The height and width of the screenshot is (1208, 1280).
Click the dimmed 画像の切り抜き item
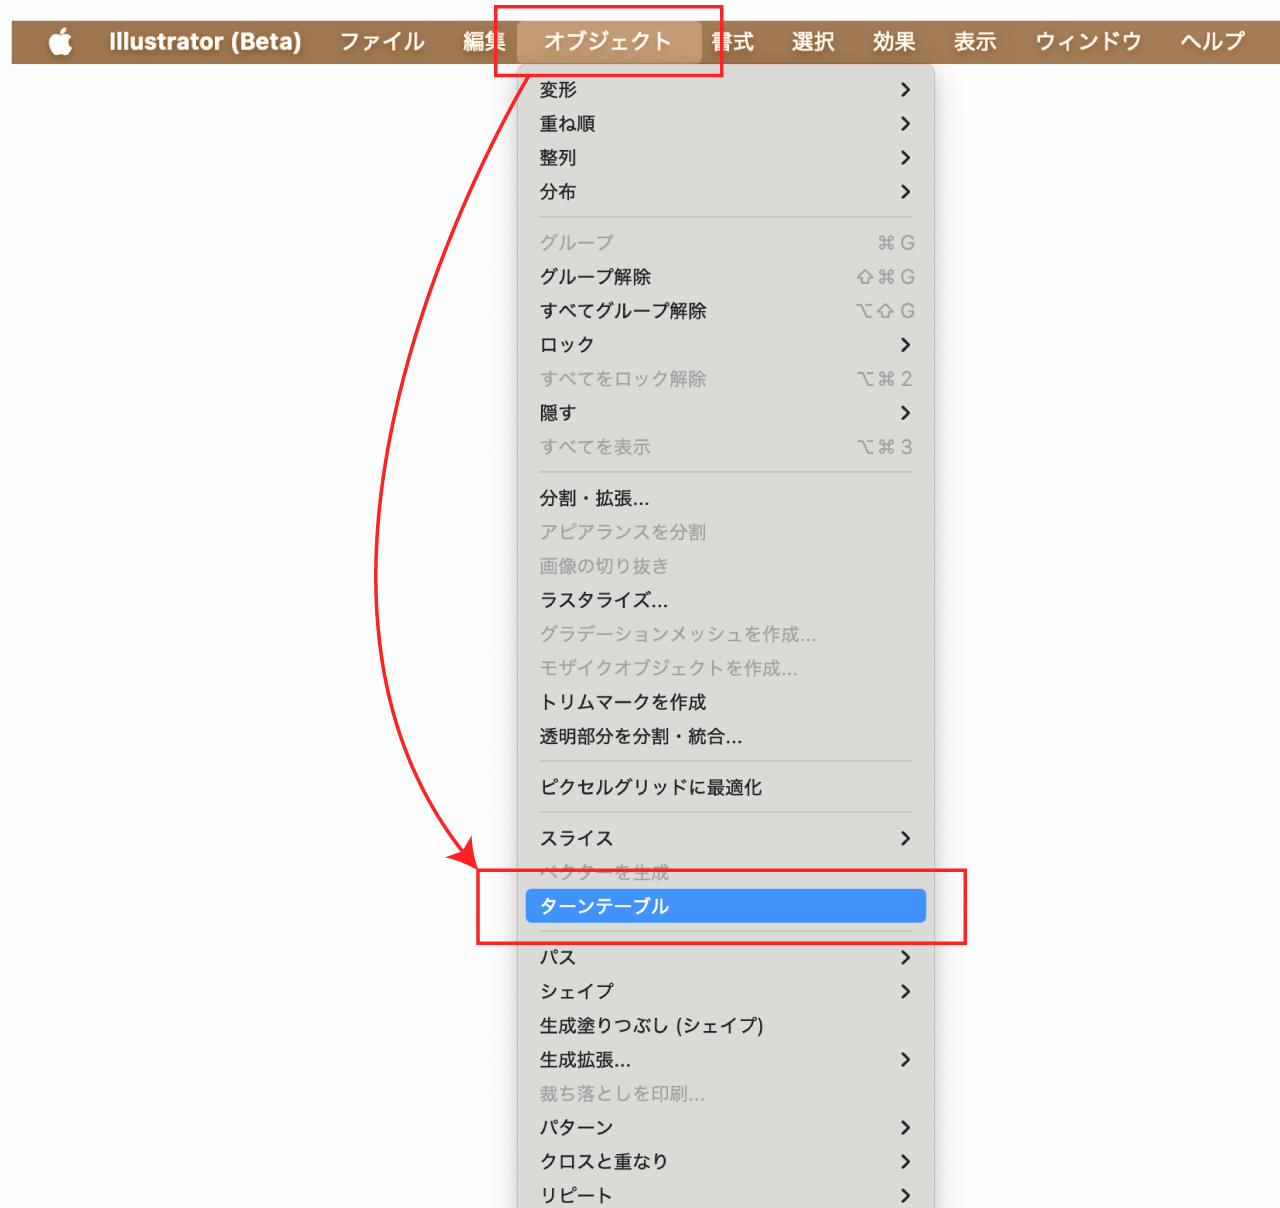click(x=726, y=566)
